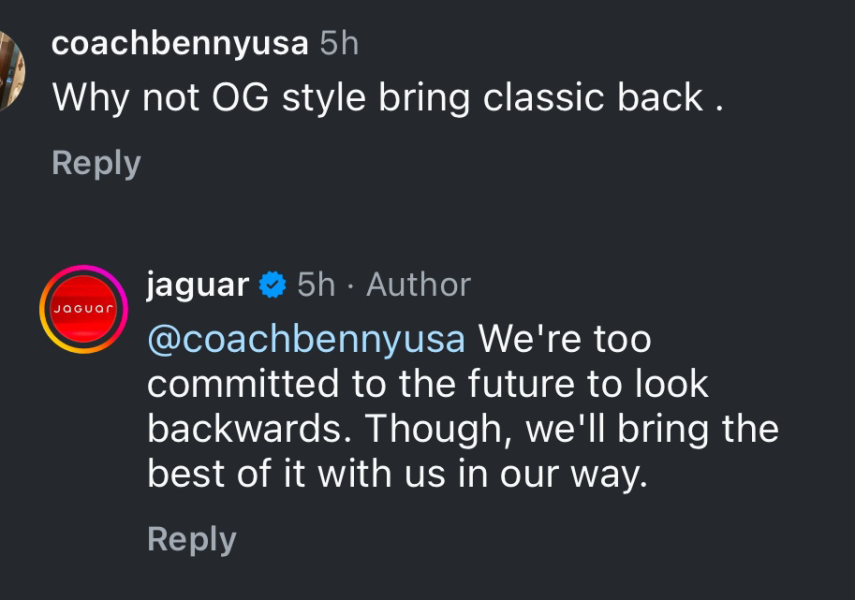Select the Author label beside jaguar
The height and width of the screenshot is (600, 855).
(418, 285)
